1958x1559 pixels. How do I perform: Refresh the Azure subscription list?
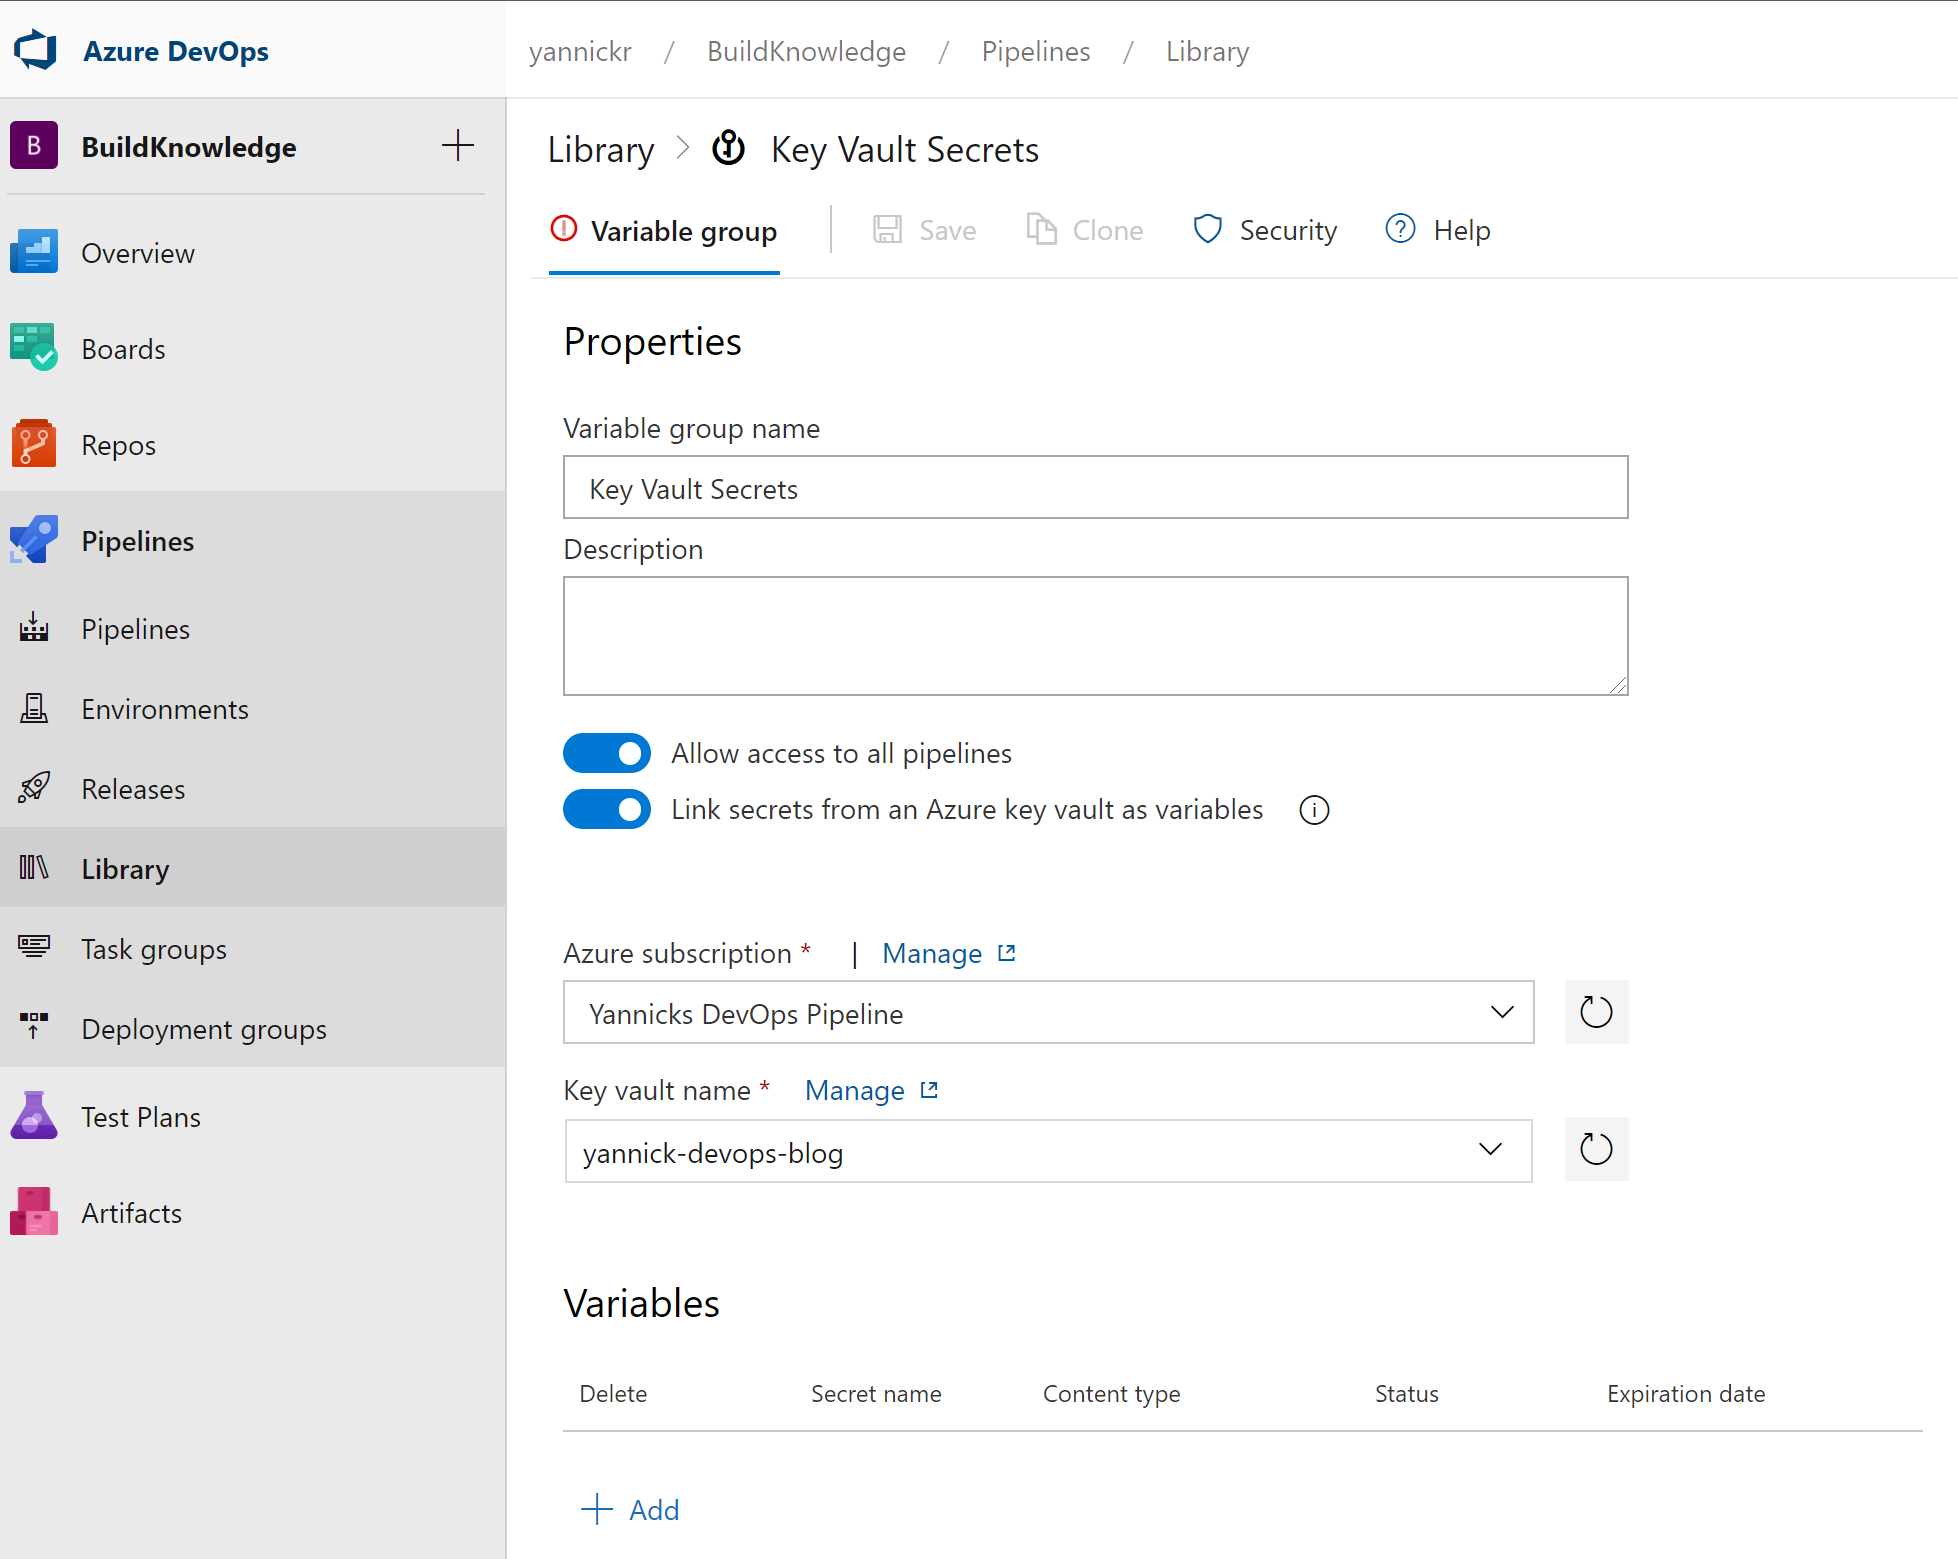point(1595,1012)
